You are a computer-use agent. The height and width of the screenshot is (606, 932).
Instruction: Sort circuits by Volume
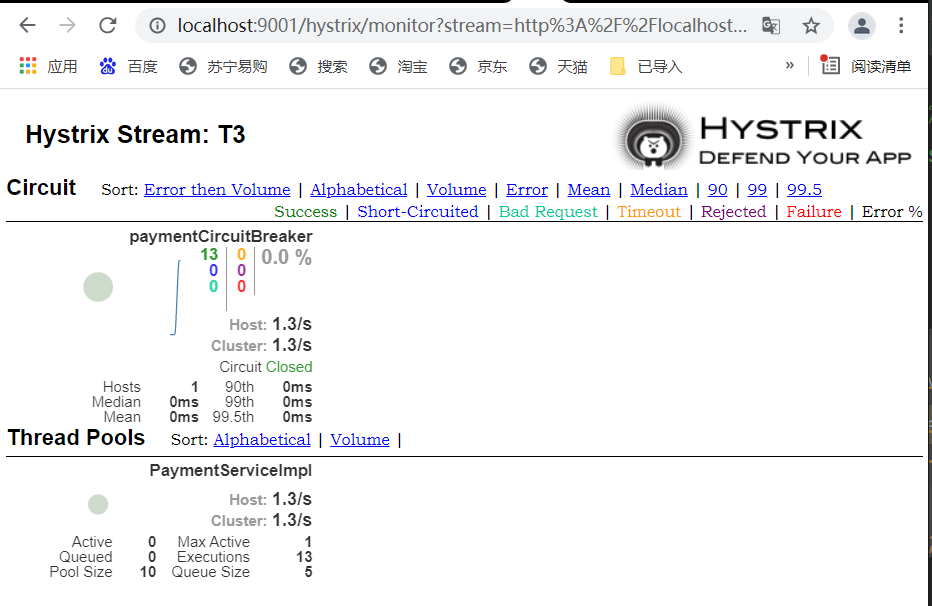tap(456, 190)
